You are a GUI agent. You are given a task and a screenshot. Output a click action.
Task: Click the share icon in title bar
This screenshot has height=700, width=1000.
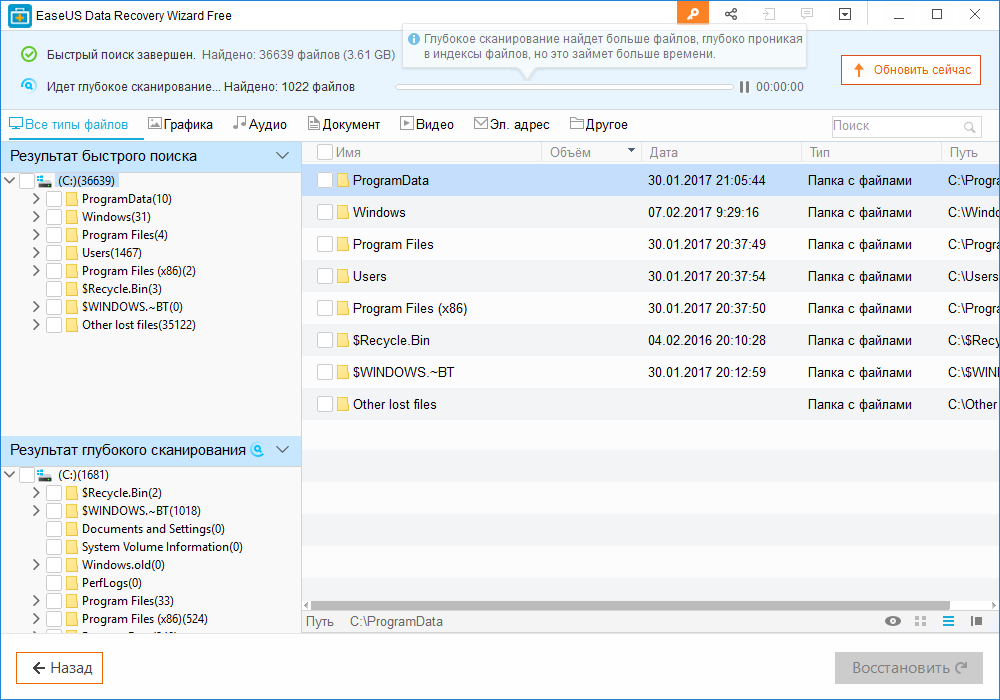pos(731,14)
